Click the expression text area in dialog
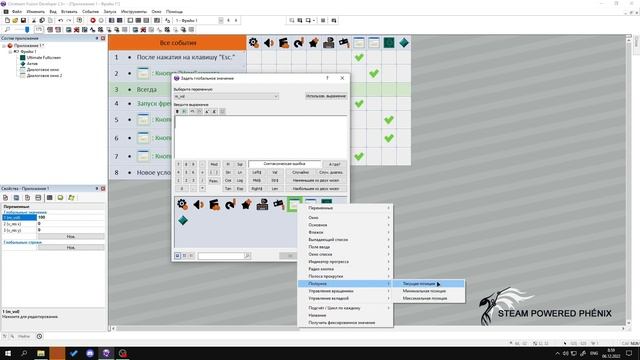This screenshot has width=640, height=360. tap(261, 137)
